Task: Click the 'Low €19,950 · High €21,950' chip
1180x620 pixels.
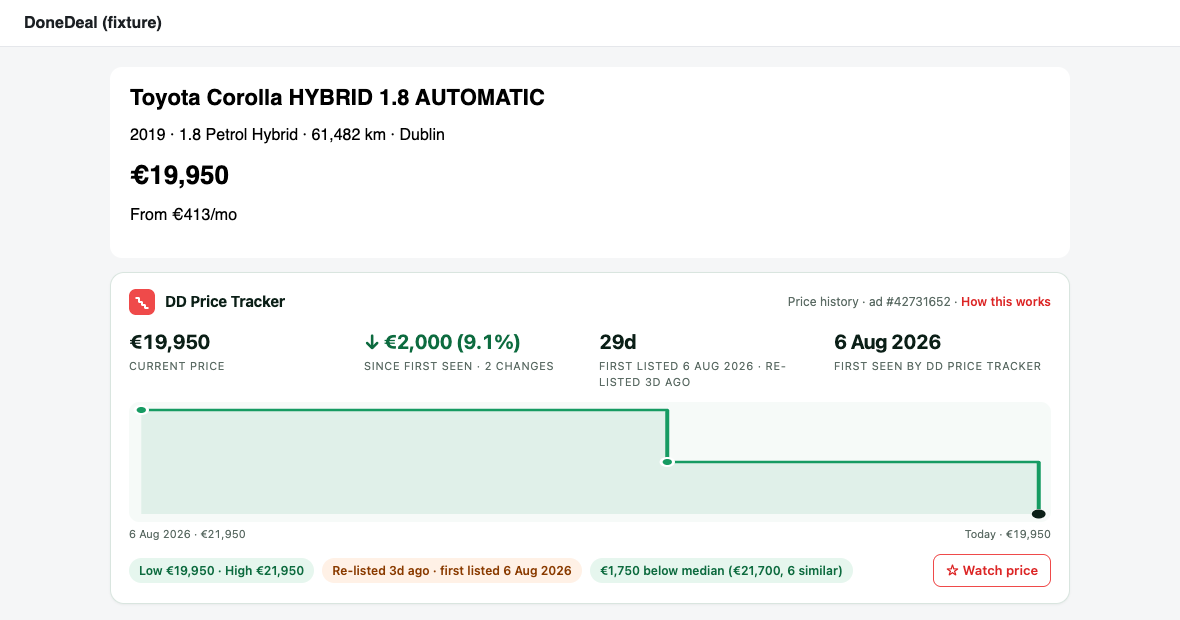Action: click(221, 570)
